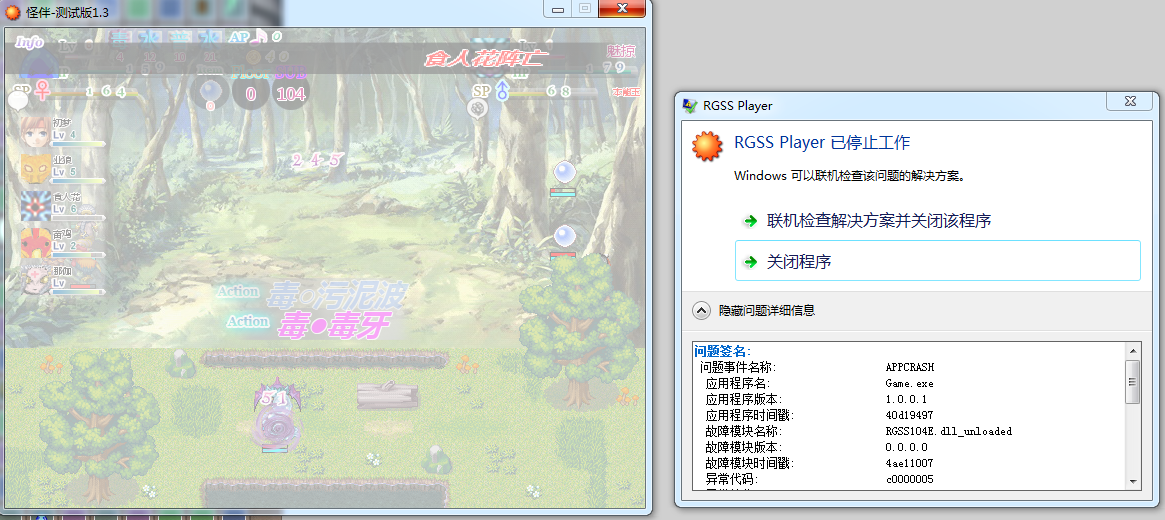1165x520 pixels.
Task: Choose 联机检查解决方案并关闭该程序
Action: [x=879, y=221]
